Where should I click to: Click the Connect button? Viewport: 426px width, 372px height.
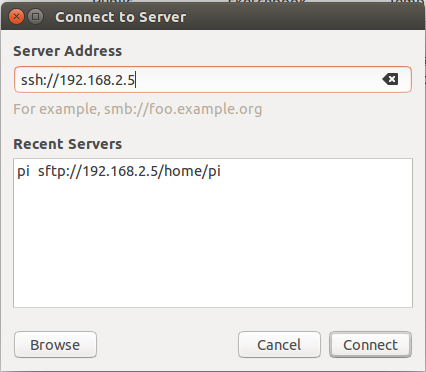(x=370, y=345)
